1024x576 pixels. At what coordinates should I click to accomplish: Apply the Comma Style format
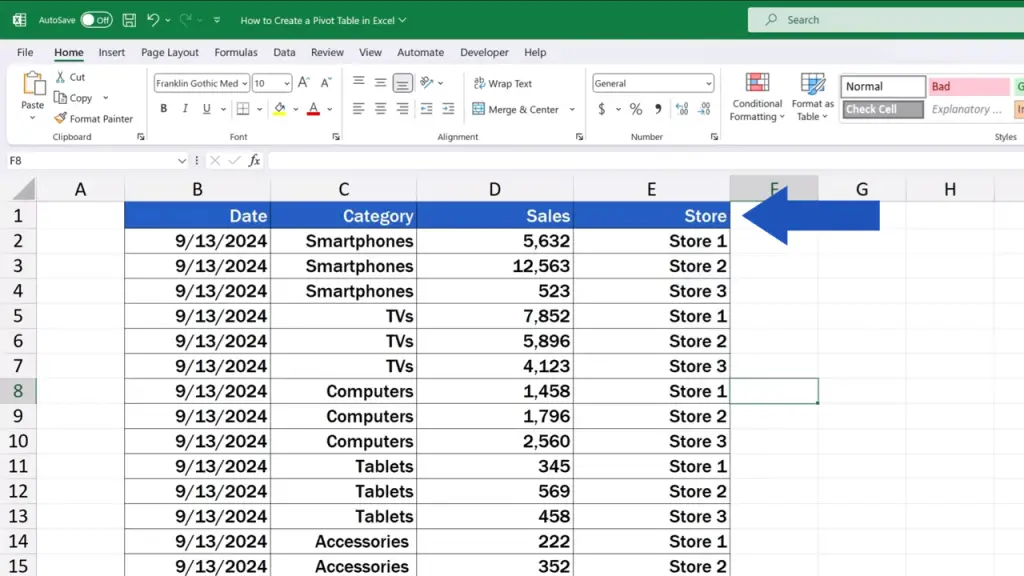click(x=658, y=109)
